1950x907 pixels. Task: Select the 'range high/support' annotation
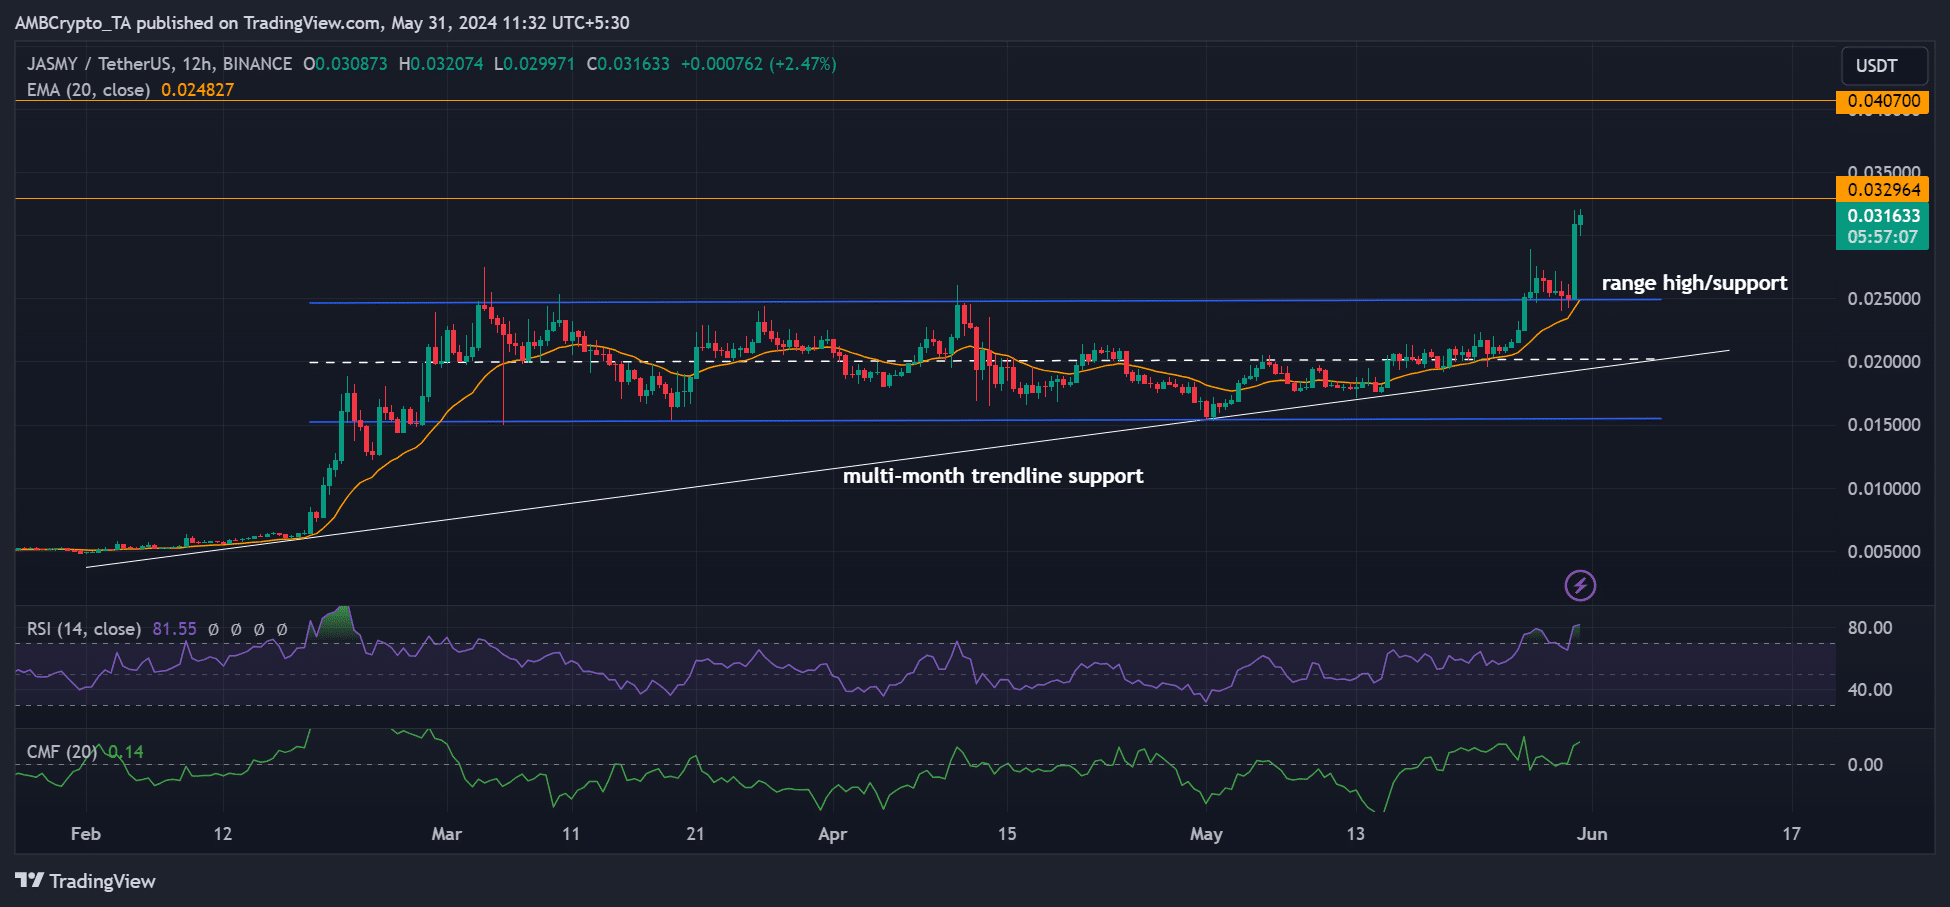(x=1694, y=283)
